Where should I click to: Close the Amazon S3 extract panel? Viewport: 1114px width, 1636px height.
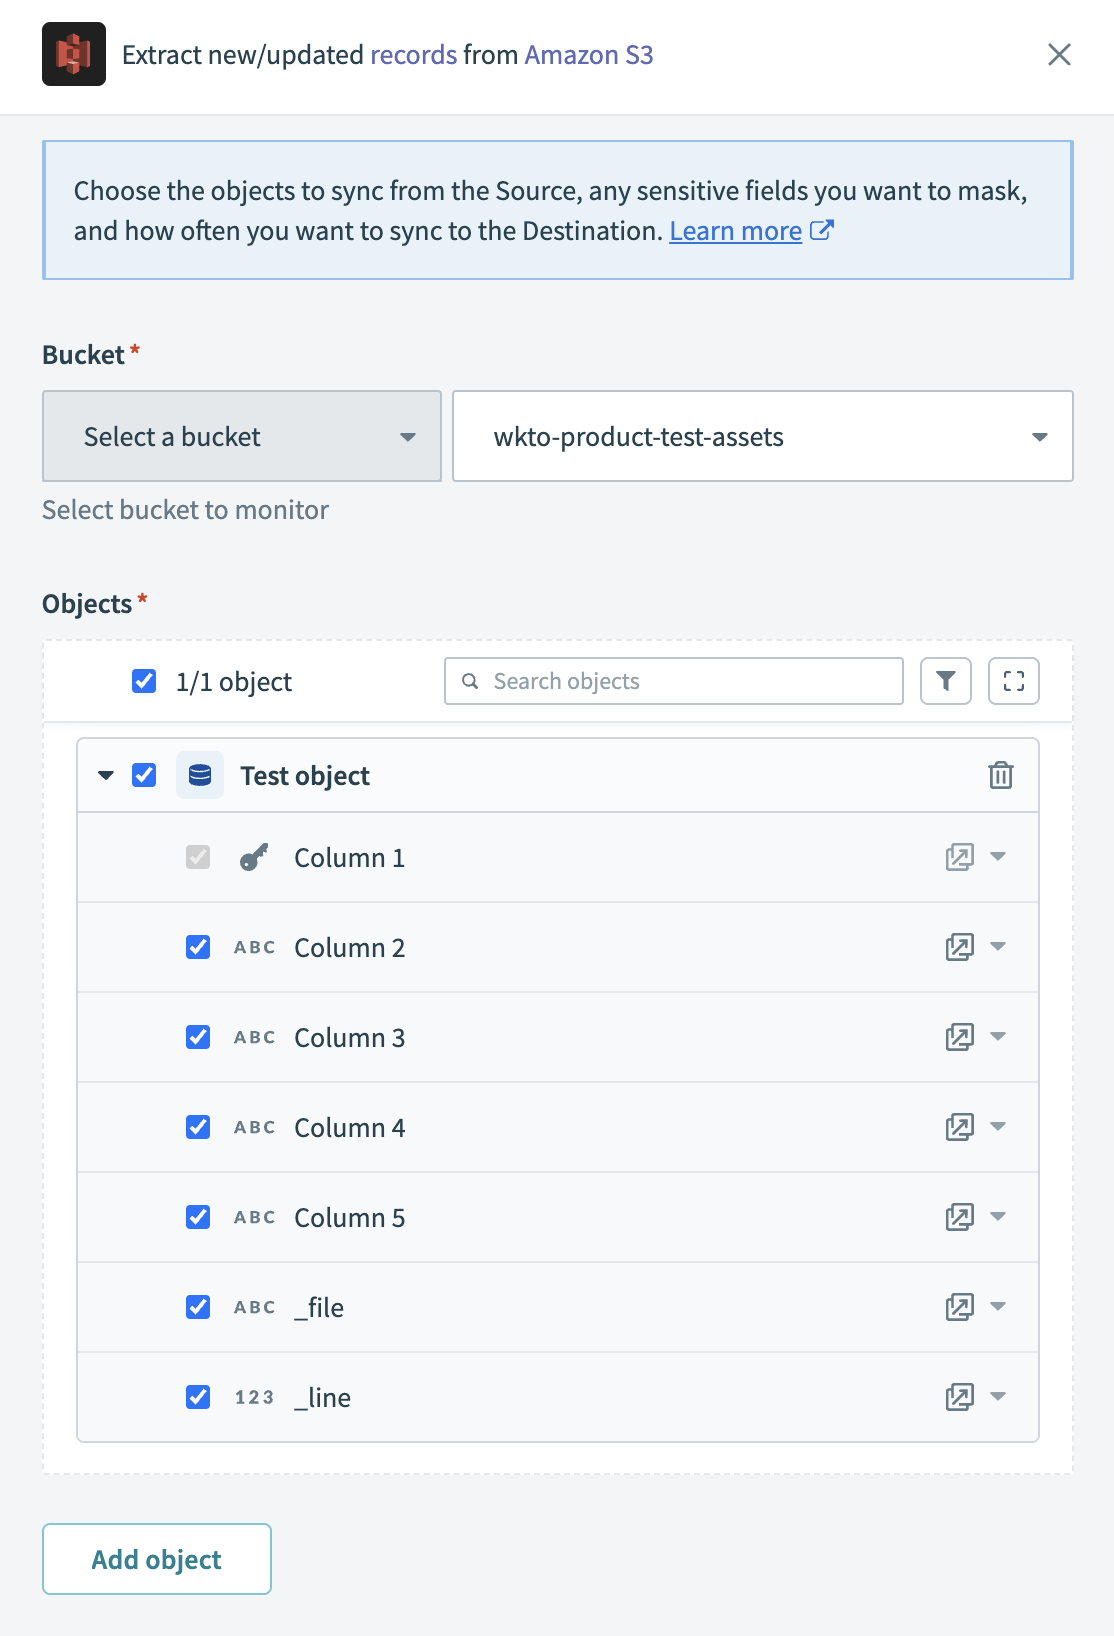click(x=1059, y=54)
